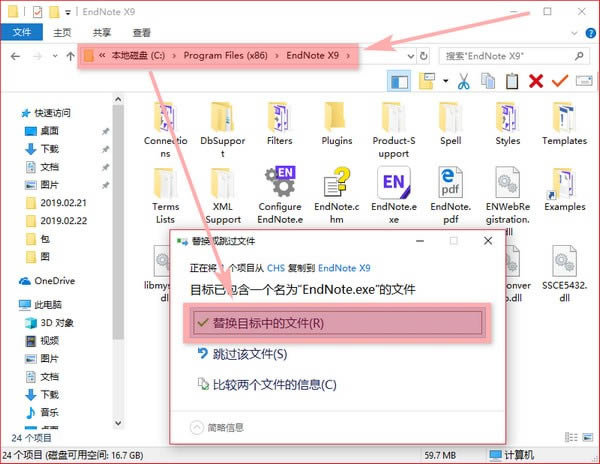The width and height of the screenshot is (600, 464).
Task: Click 本地磁盘 (C:) in address path
Action: click(138, 55)
